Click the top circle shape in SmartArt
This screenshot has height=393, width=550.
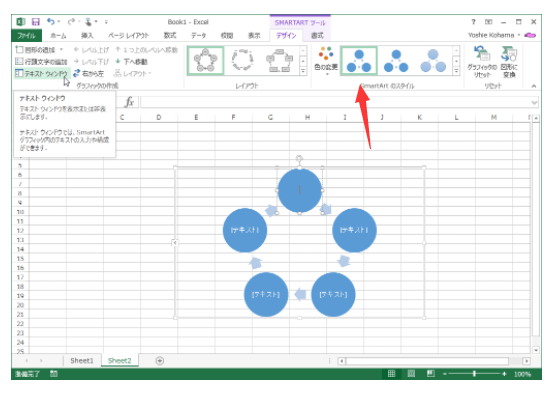coord(299,191)
